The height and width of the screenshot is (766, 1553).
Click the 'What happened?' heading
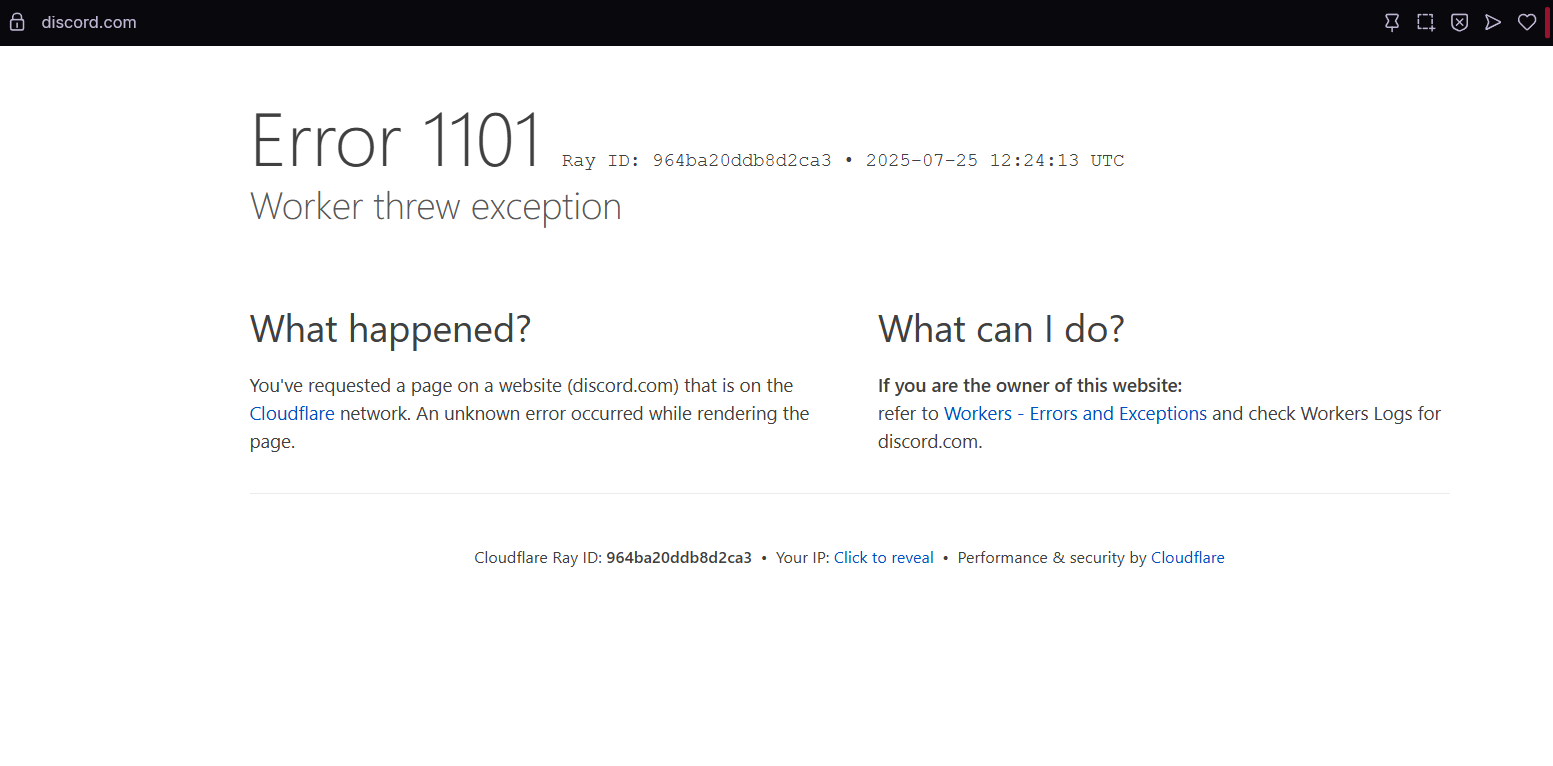coord(390,329)
